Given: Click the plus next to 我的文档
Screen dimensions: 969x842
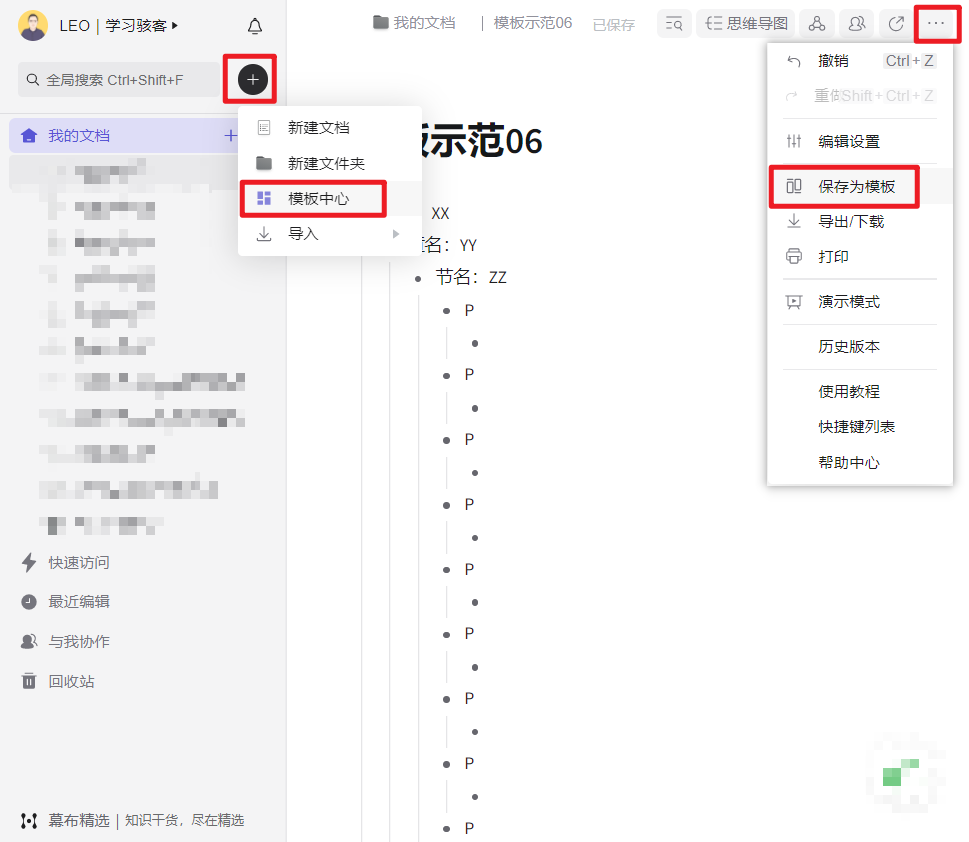Looking at the screenshot, I should tap(231, 135).
